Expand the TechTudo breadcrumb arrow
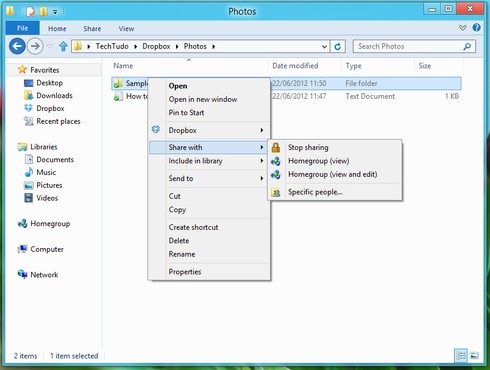Viewport: 490px width, 370px height. pos(136,47)
